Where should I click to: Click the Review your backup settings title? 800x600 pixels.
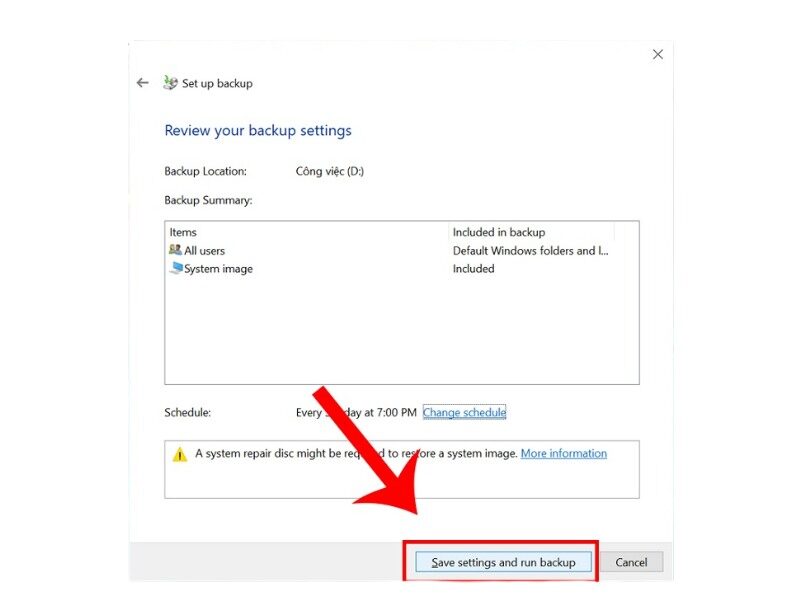point(257,130)
